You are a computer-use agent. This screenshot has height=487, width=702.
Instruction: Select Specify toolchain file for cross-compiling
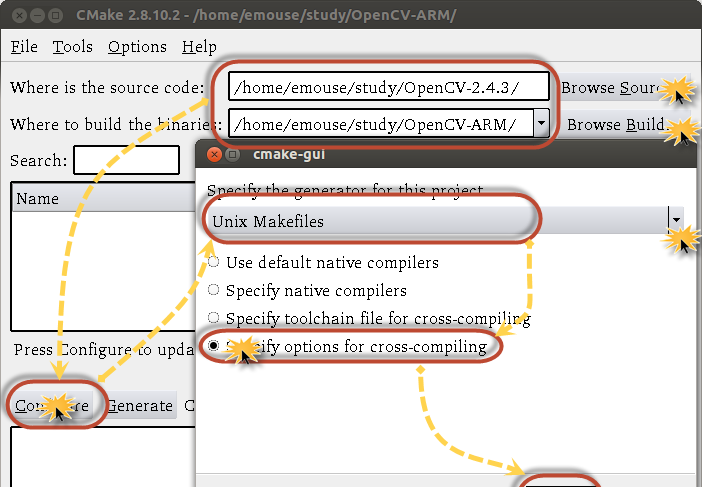pos(369,319)
